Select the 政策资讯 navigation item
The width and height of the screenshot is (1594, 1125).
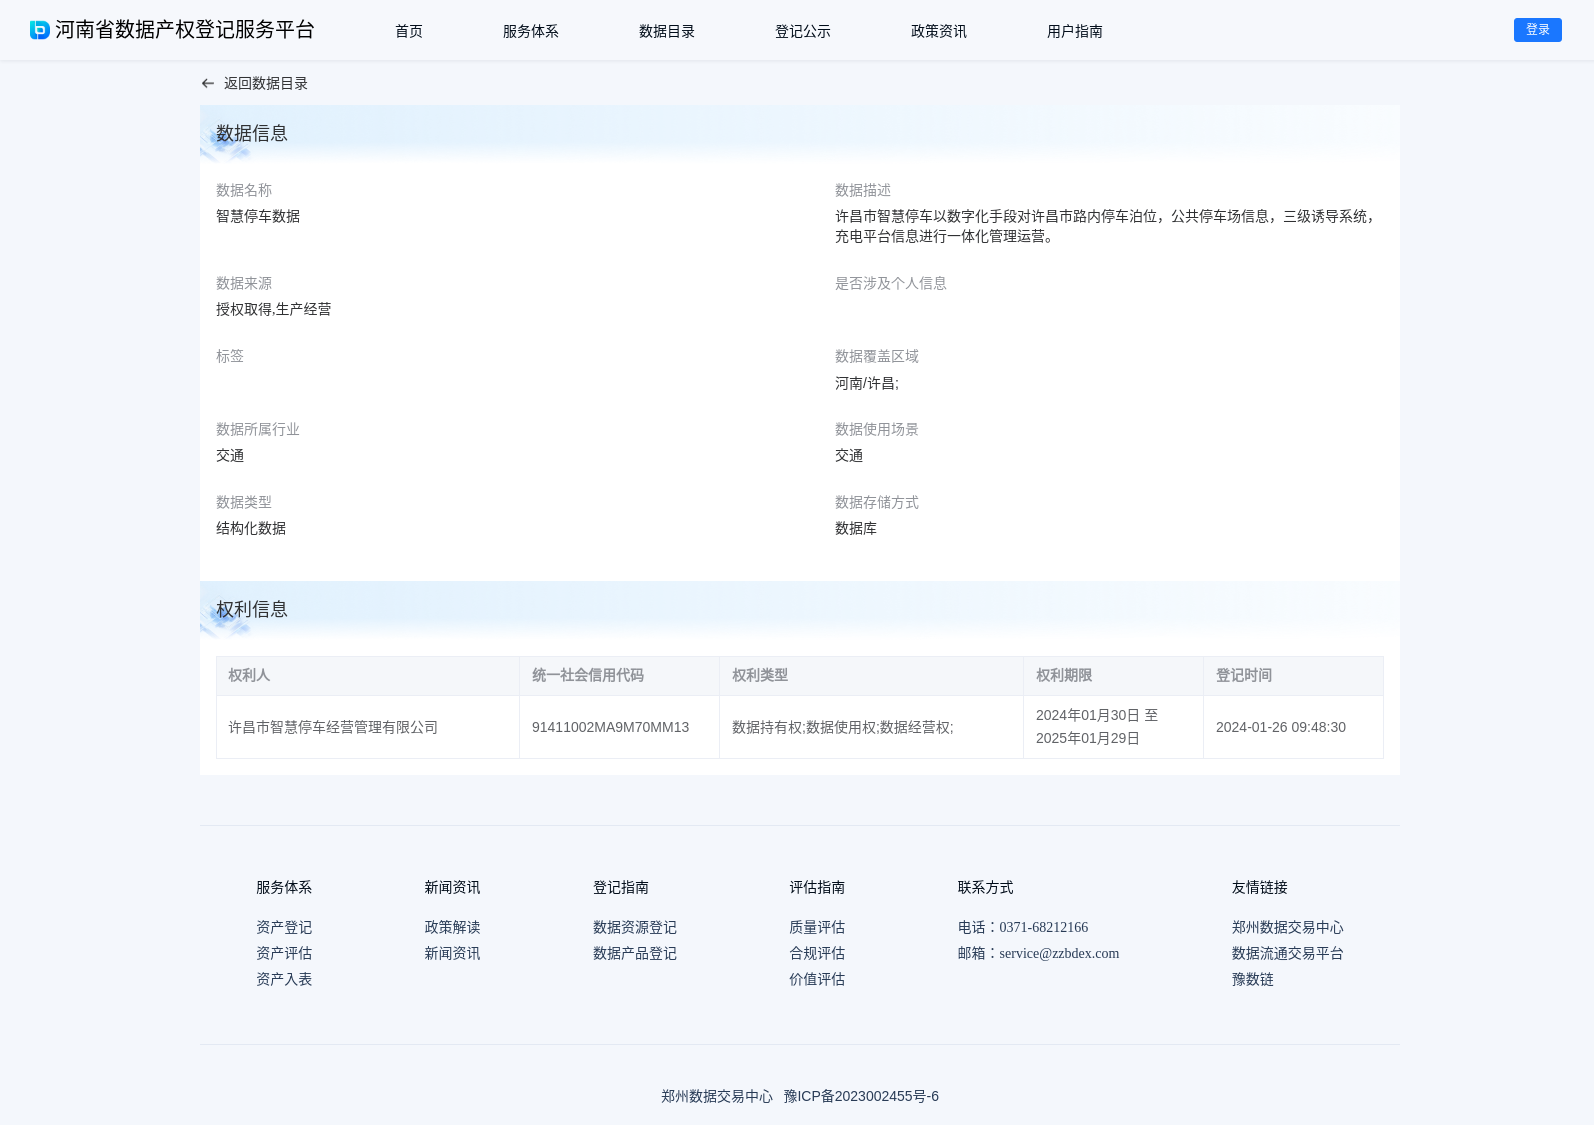(x=939, y=32)
